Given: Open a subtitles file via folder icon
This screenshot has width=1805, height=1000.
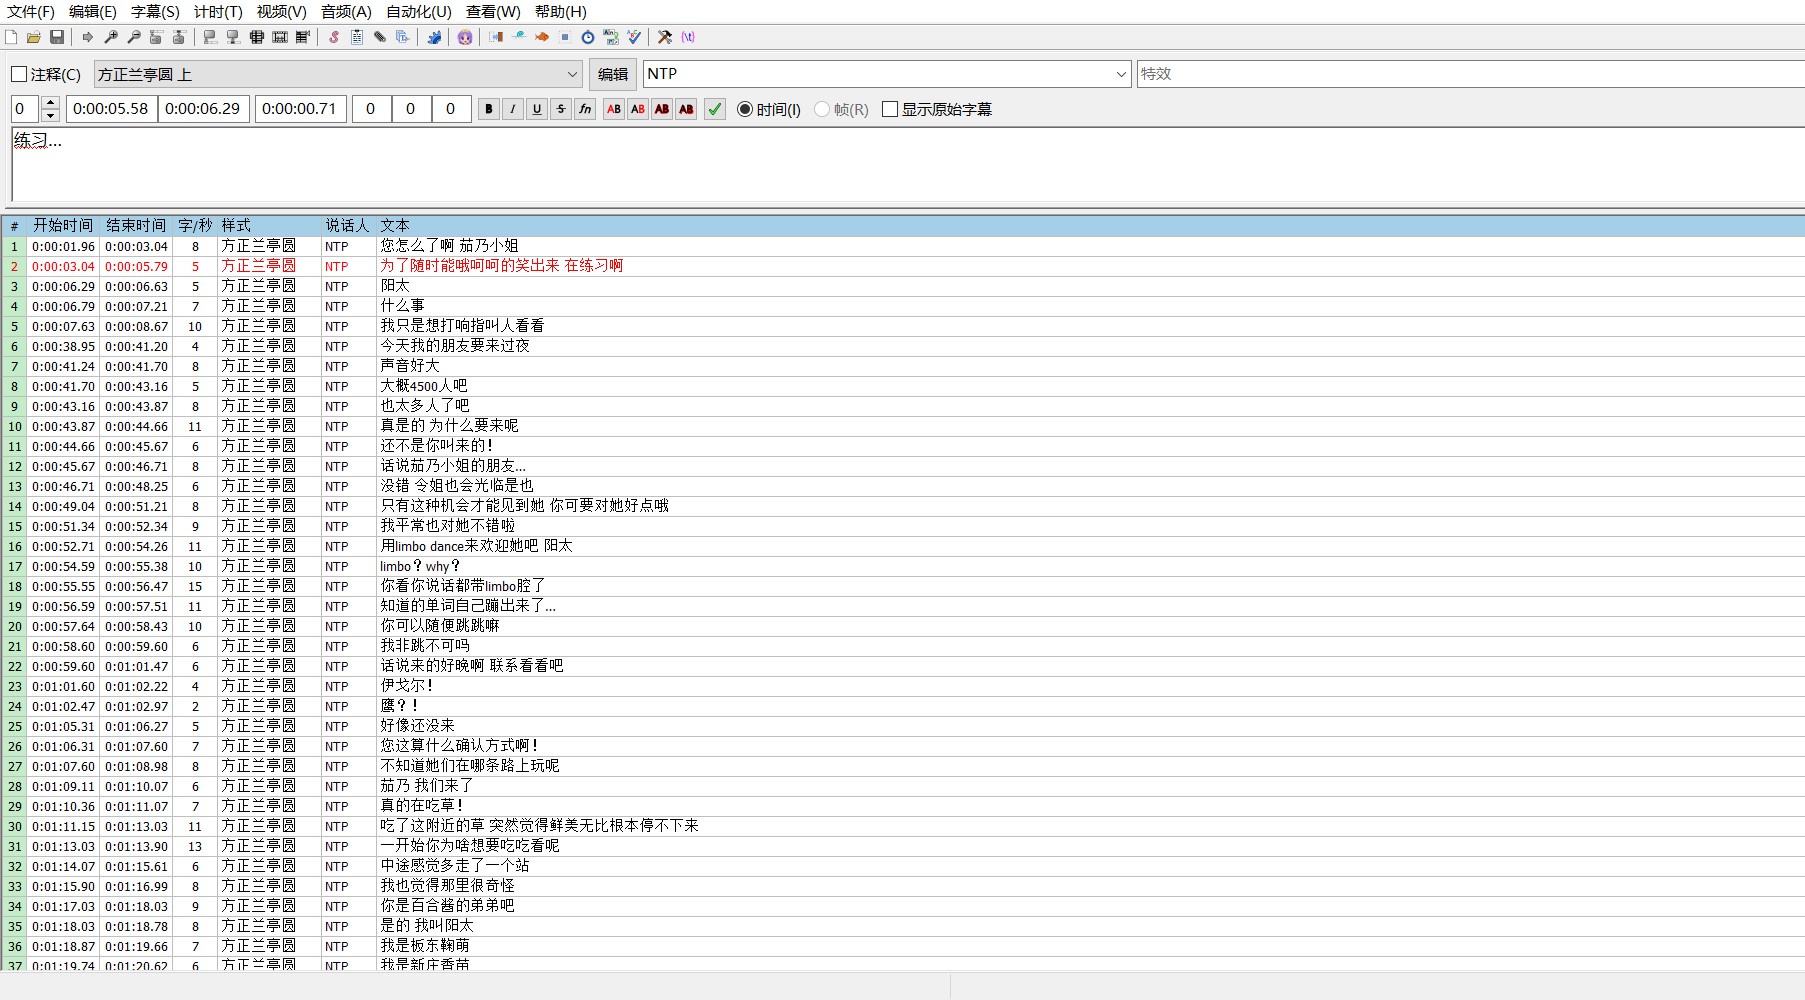Looking at the screenshot, I should coord(34,37).
